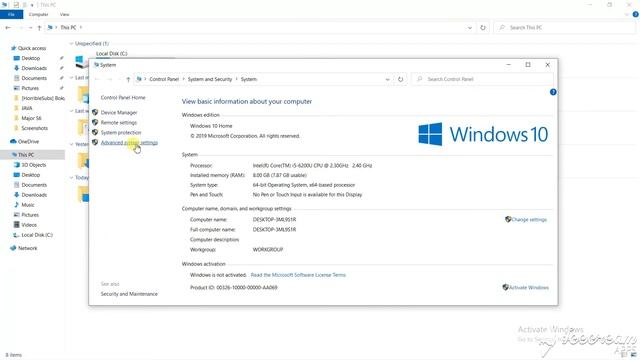The width and height of the screenshot is (640, 360).
Task: Select Videos under This PC
Action: pos(29,225)
